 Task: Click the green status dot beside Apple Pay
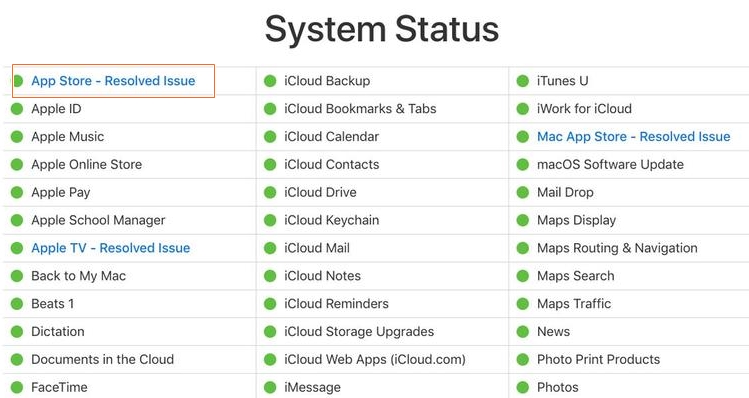click(17, 192)
